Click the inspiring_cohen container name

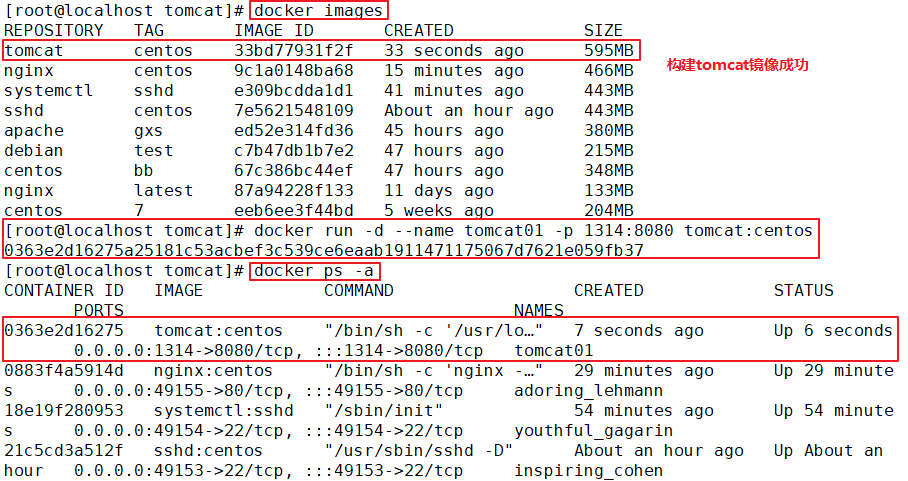coord(588,471)
